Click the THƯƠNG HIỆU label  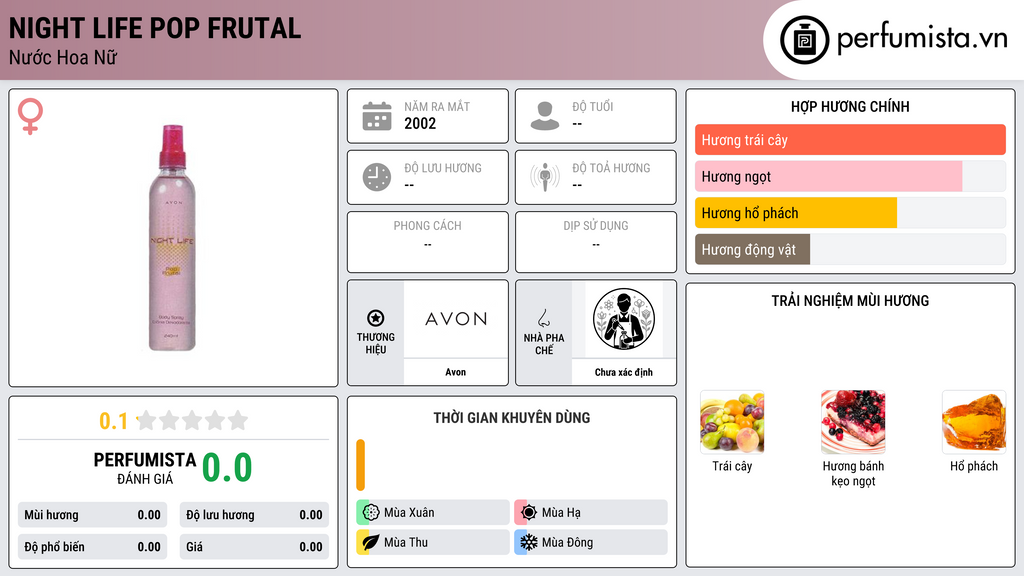coord(376,343)
